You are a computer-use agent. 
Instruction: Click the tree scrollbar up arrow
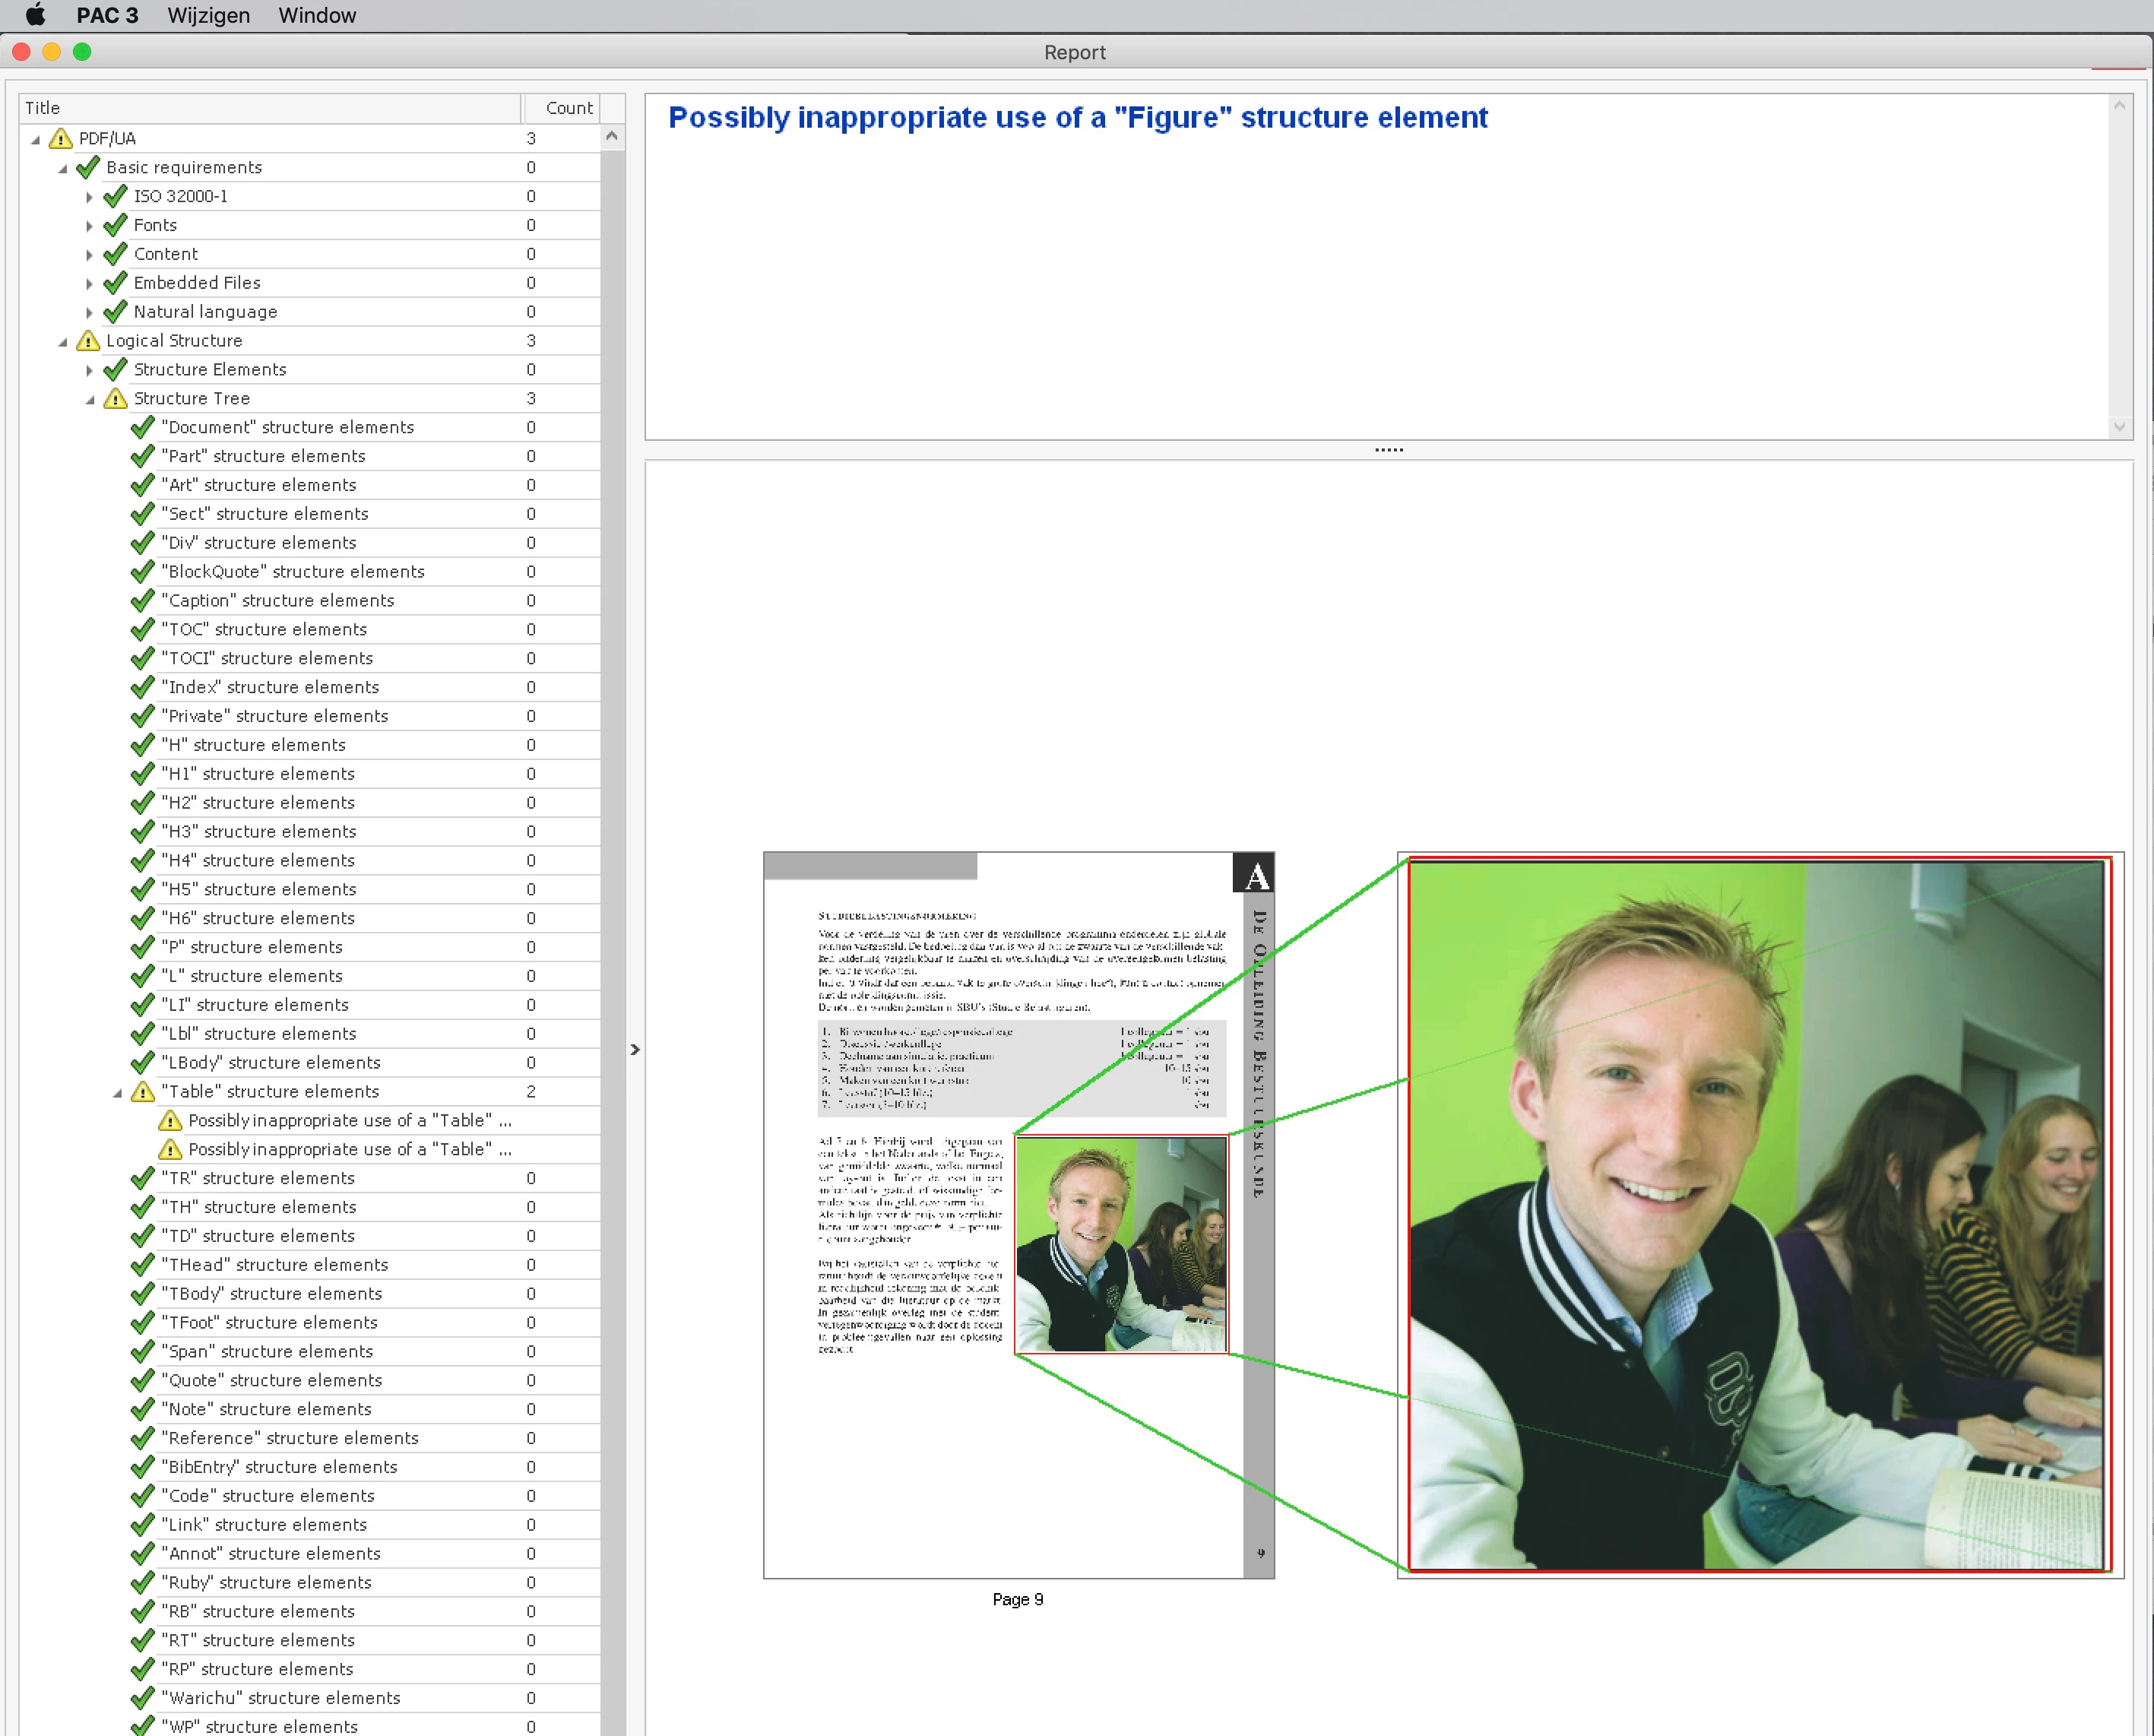612,136
